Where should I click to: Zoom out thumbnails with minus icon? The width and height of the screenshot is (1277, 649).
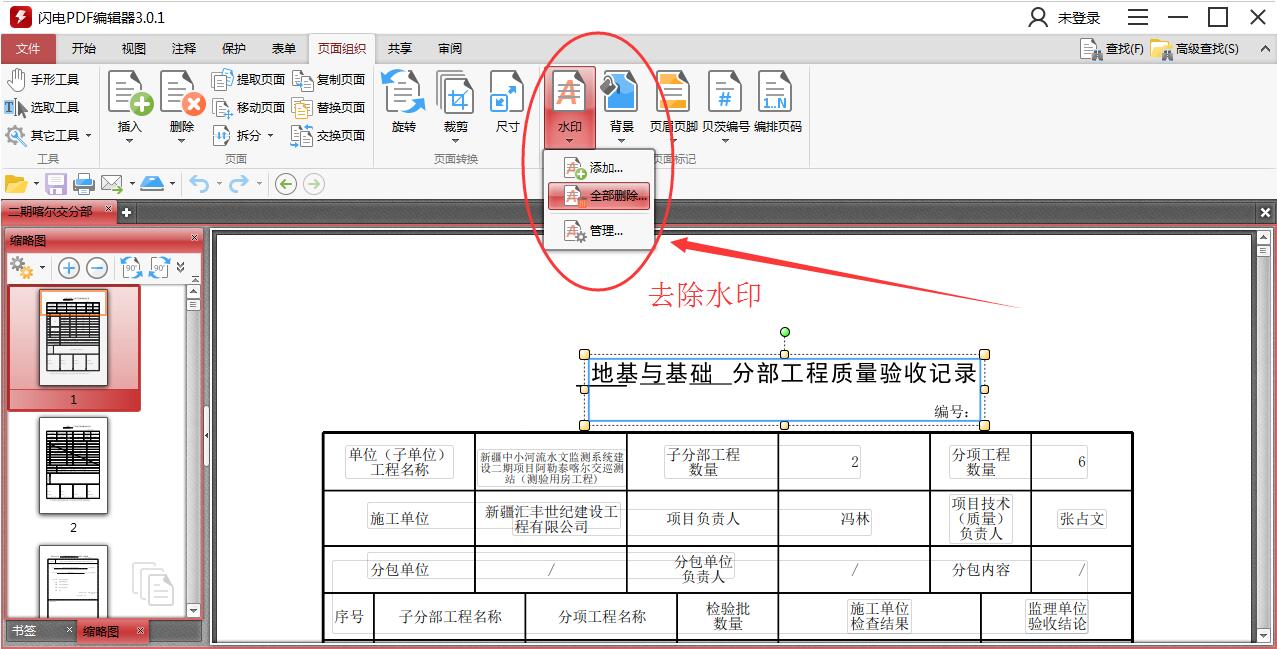97,268
